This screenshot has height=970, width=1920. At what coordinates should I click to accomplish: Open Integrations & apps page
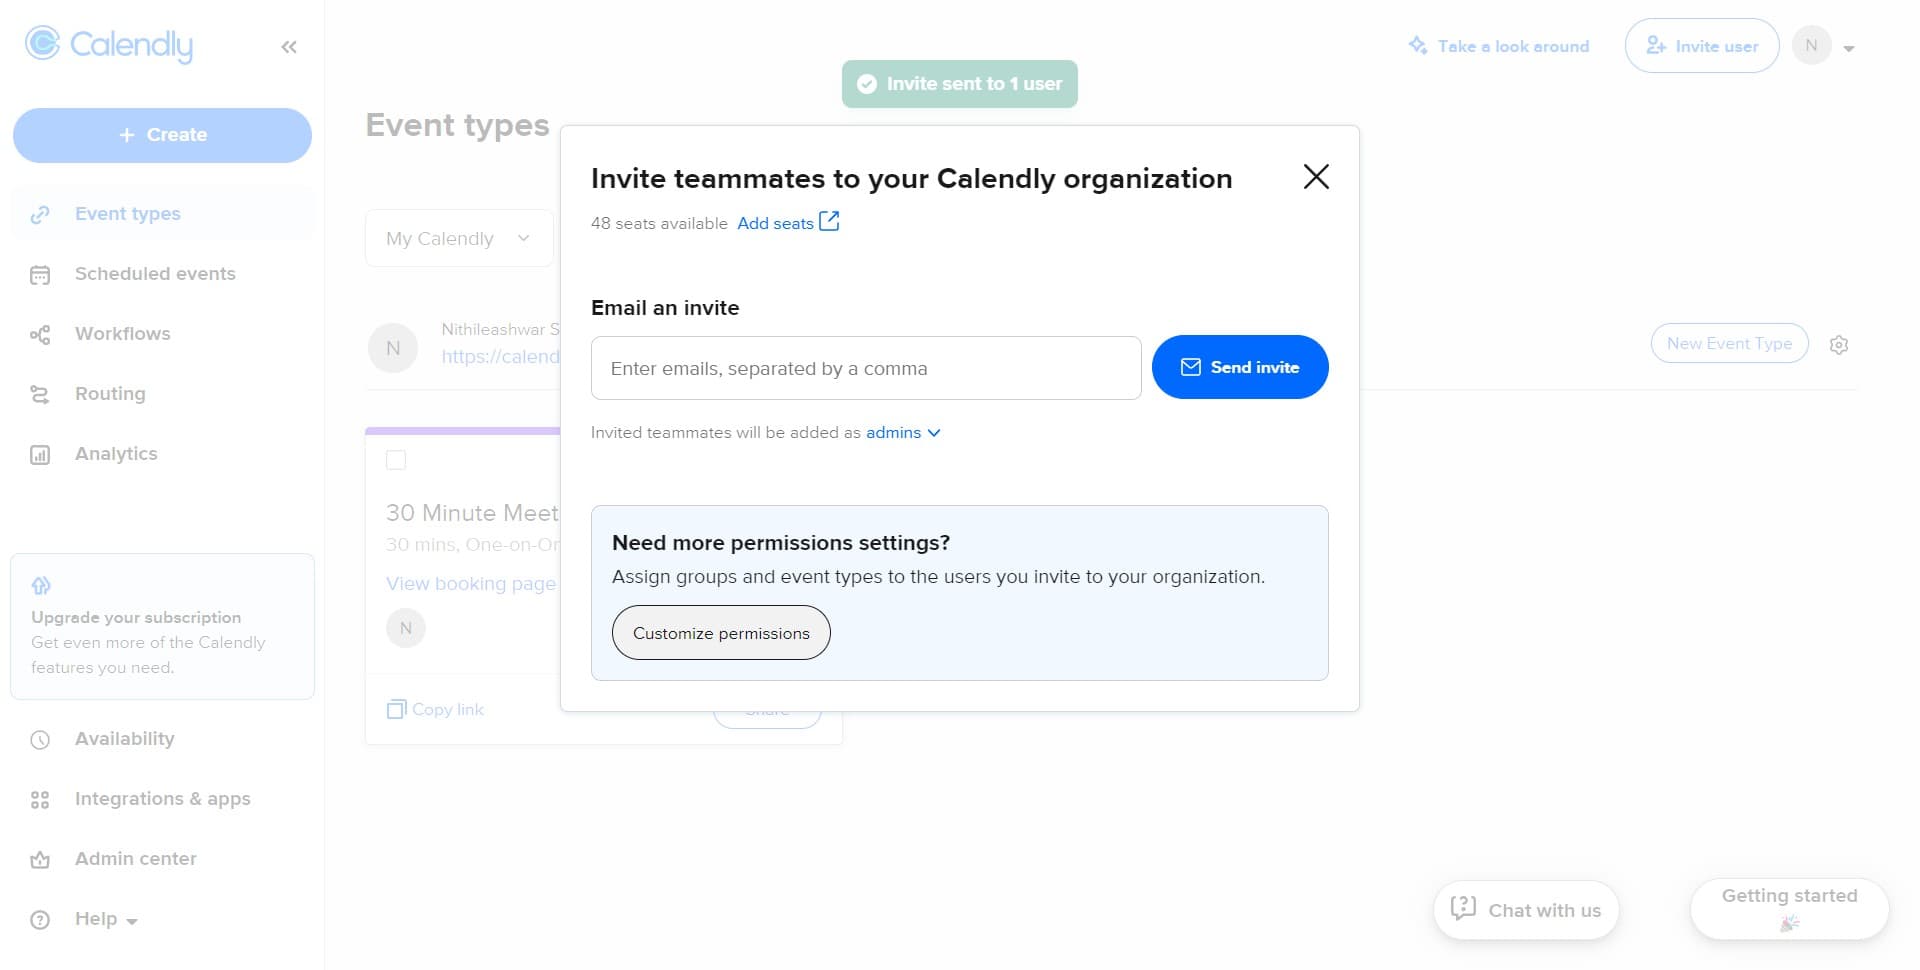(x=162, y=799)
